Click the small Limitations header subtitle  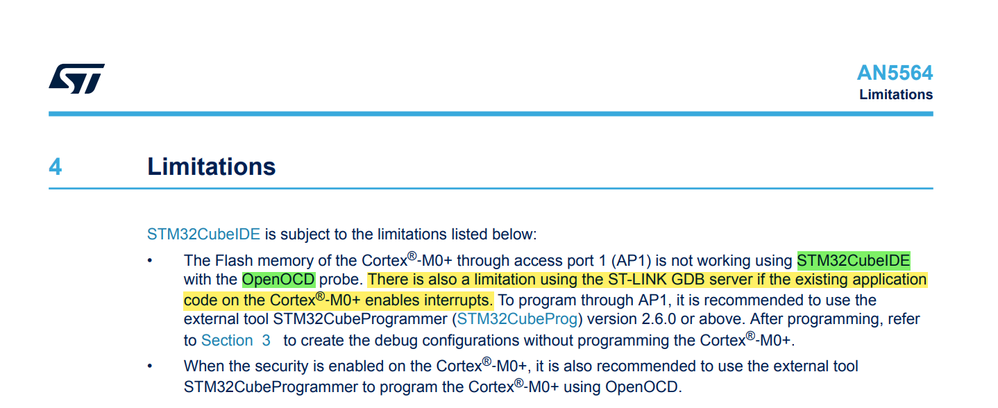click(x=896, y=95)
